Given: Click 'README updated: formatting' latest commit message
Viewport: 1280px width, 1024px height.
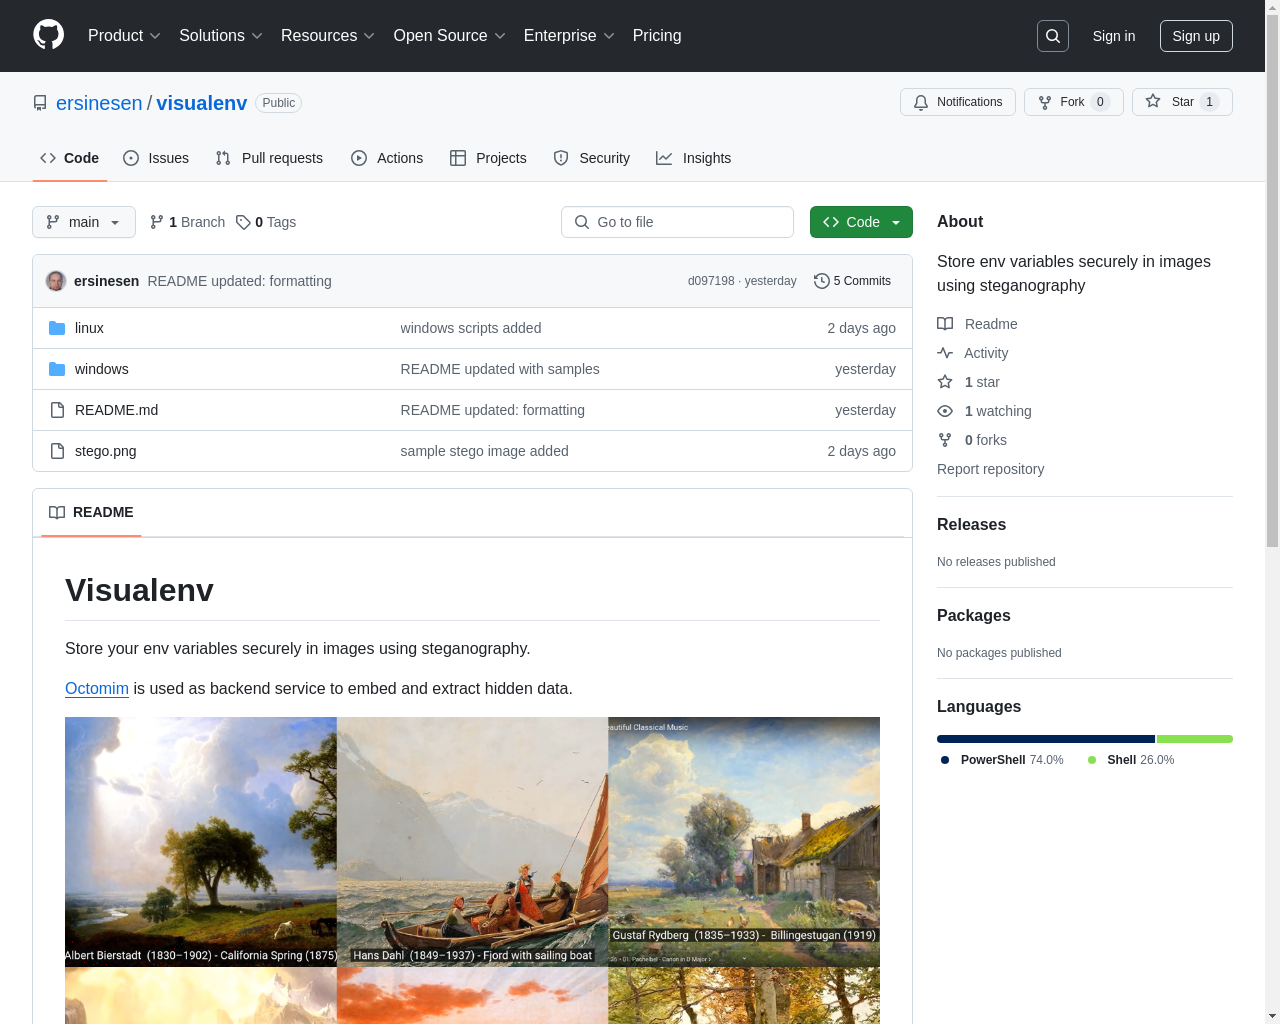Looking at the screenshot, I should point(239,281).
